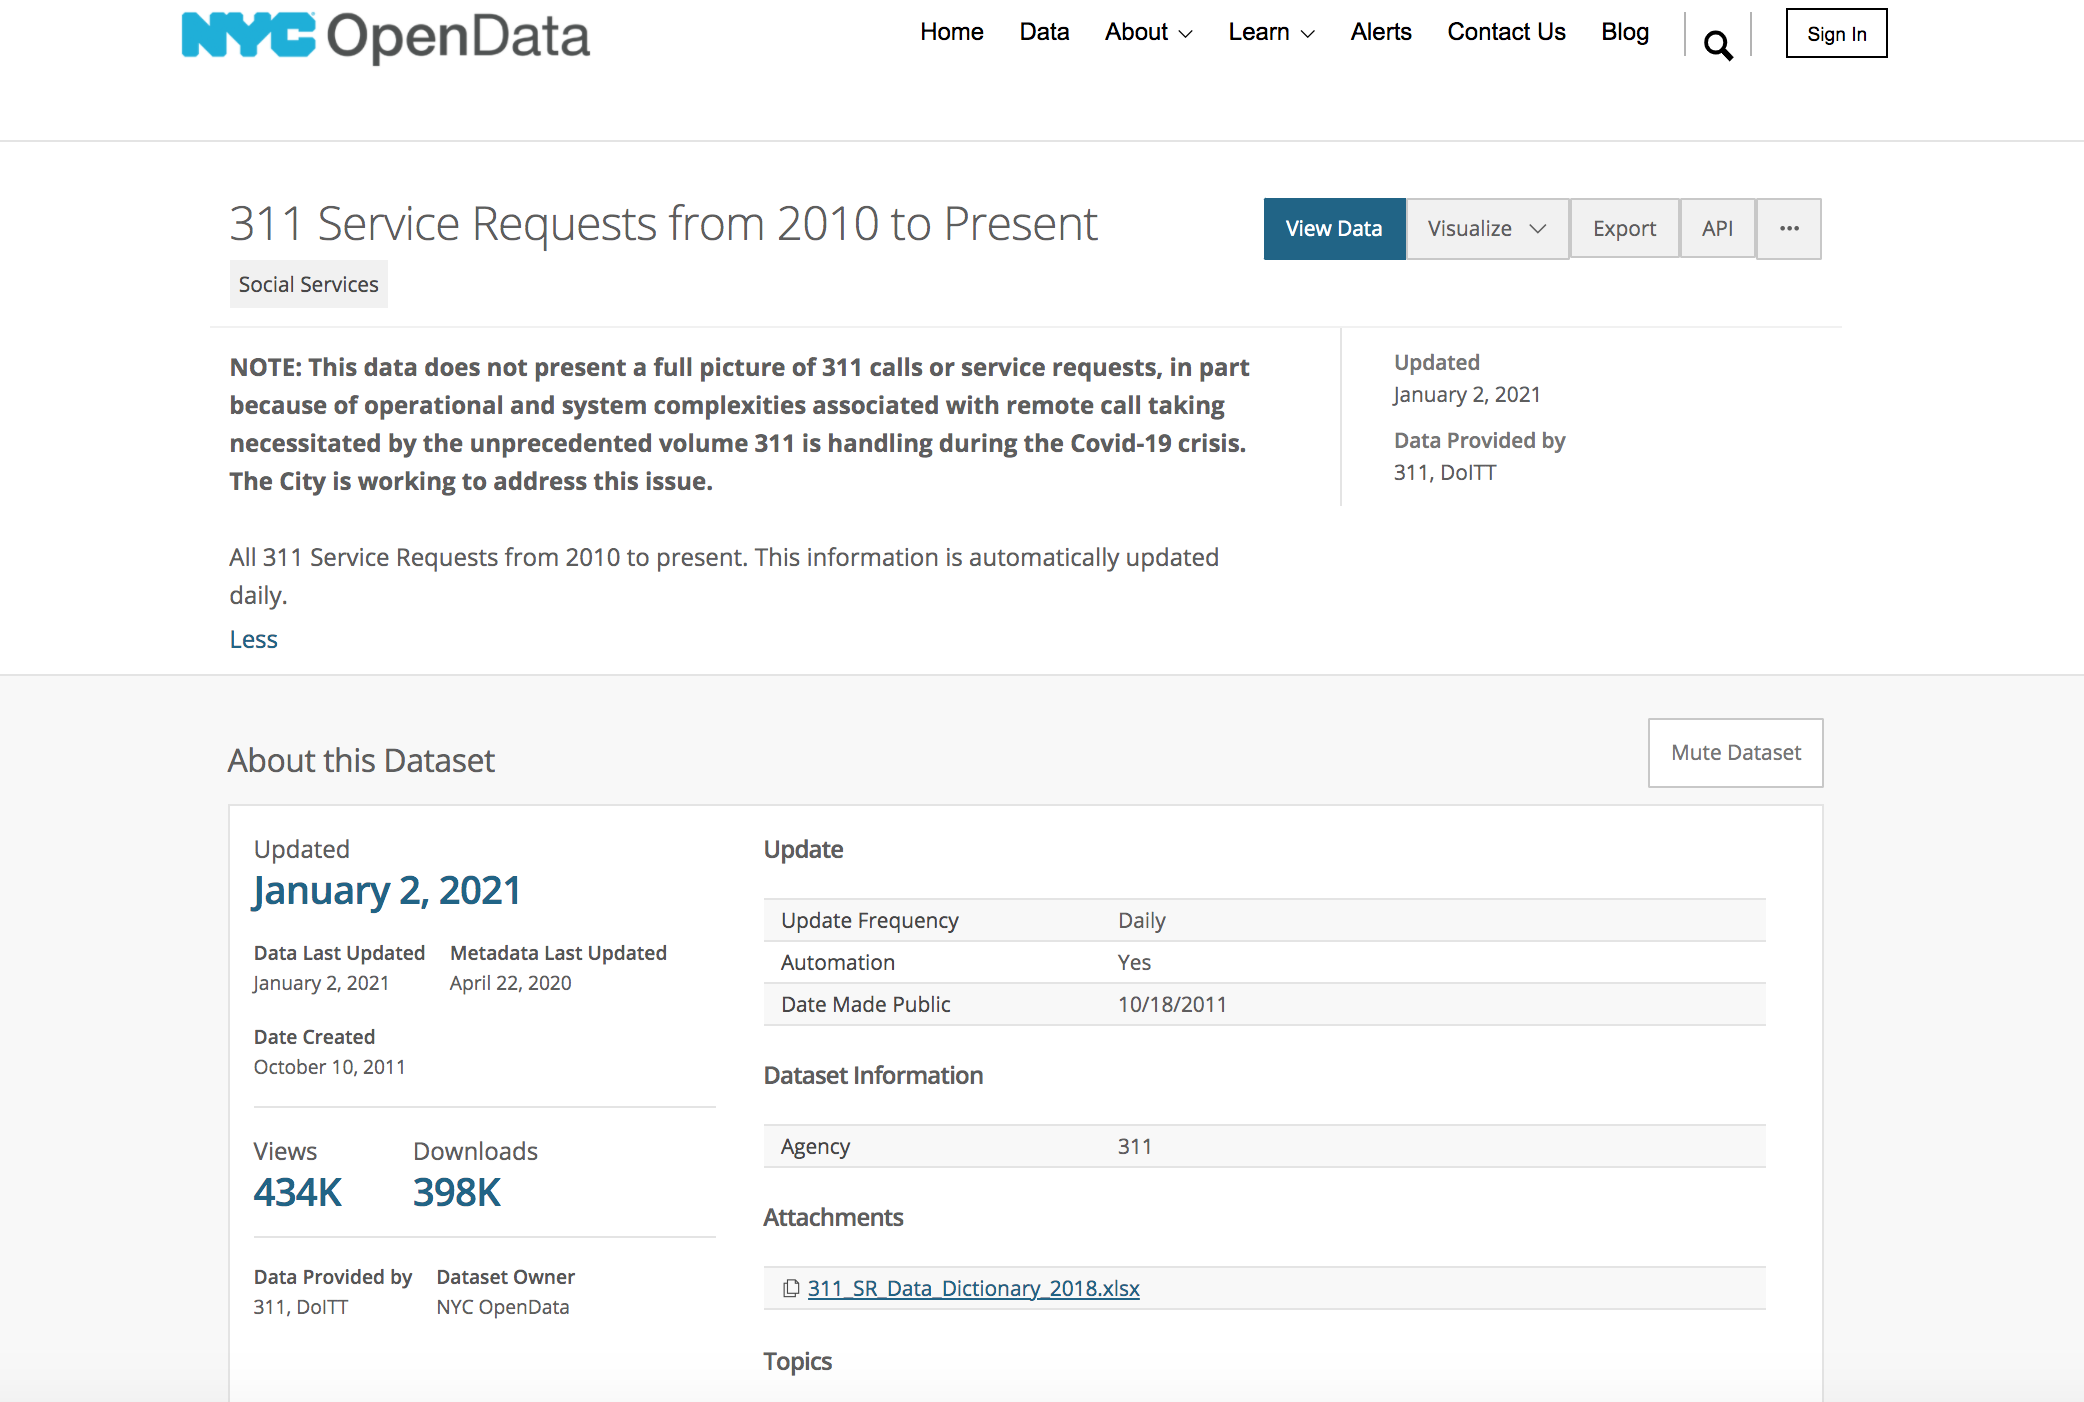Mute Dataset via the button
This screenshot has width=2084, height=1402.
tap(1735, 753)
